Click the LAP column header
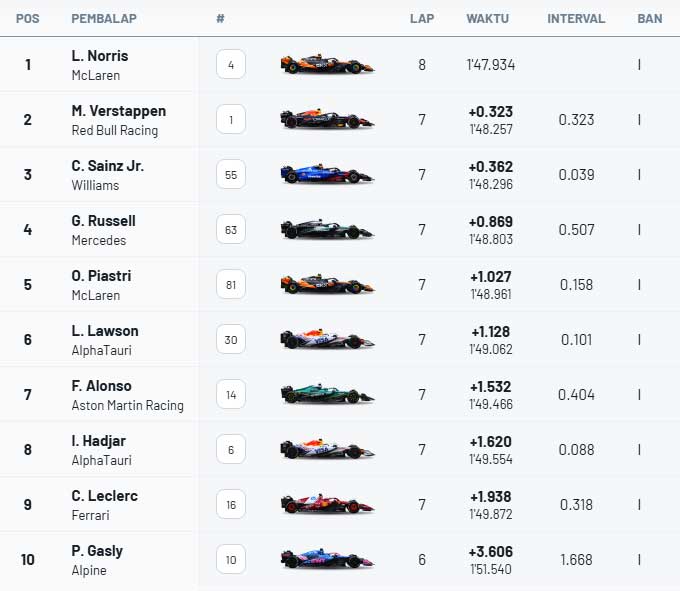 click(x=421, y=18)
